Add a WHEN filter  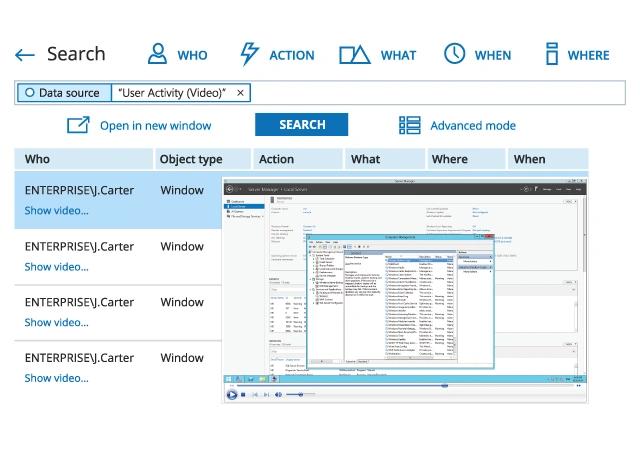pyautogui.click(x=478, y=54)
